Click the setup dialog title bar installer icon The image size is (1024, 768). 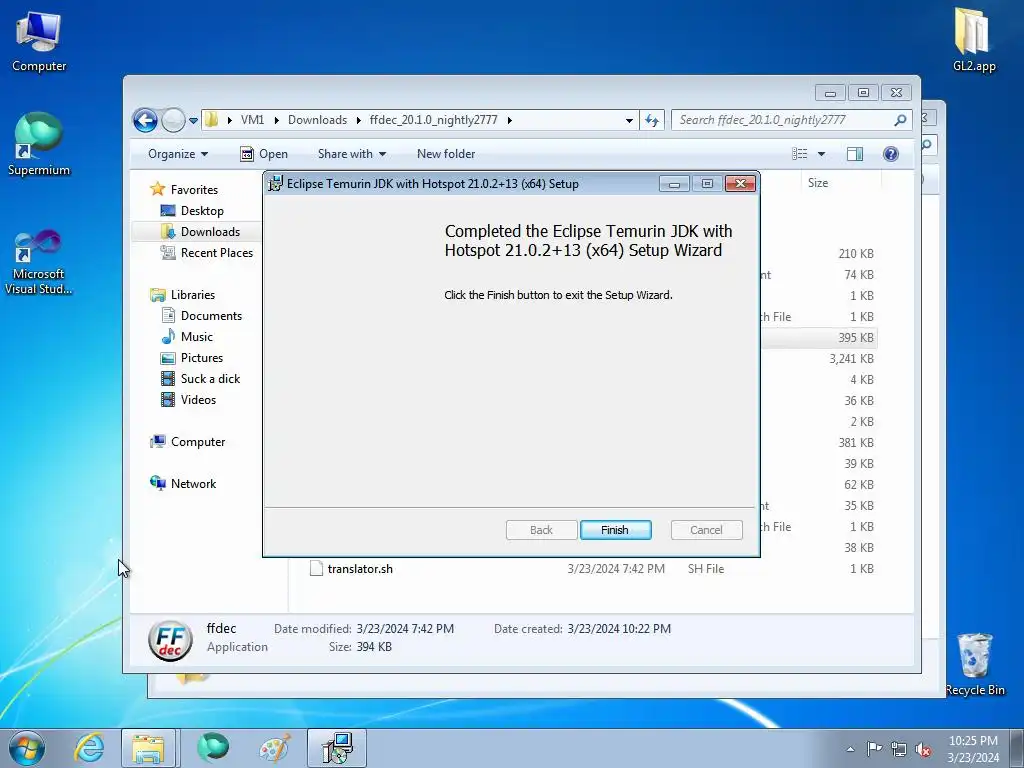276,184
